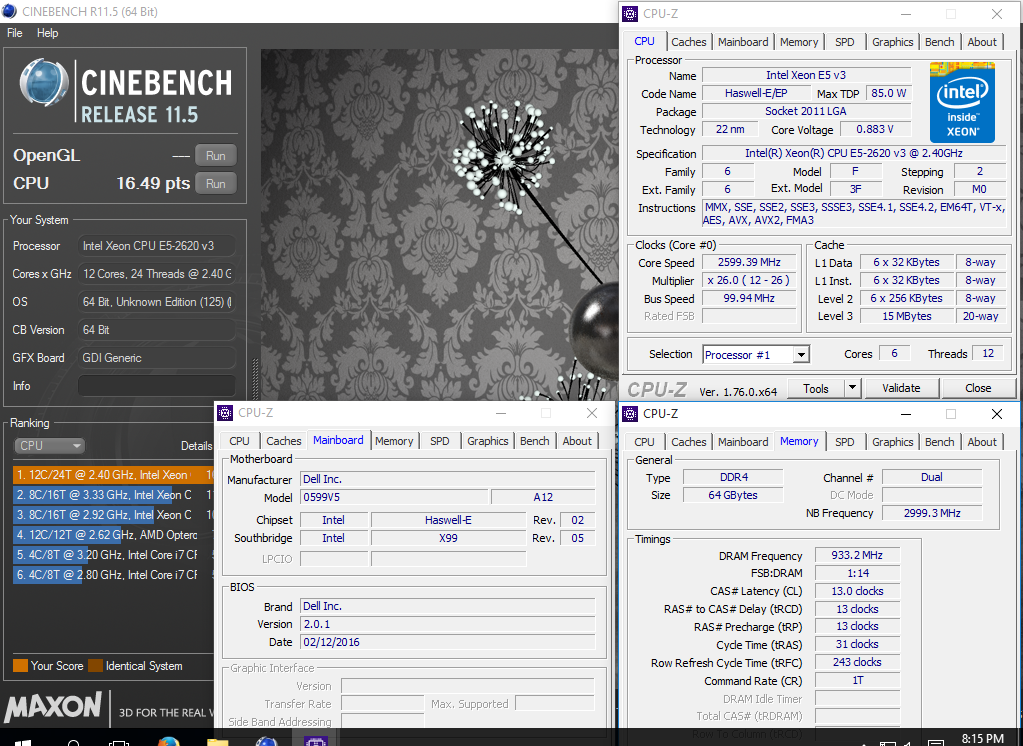
Task: Select ranking row 3. 8C/16T @ 2.92 GHz
Action: pyautogui.click(x=113, y=514)
